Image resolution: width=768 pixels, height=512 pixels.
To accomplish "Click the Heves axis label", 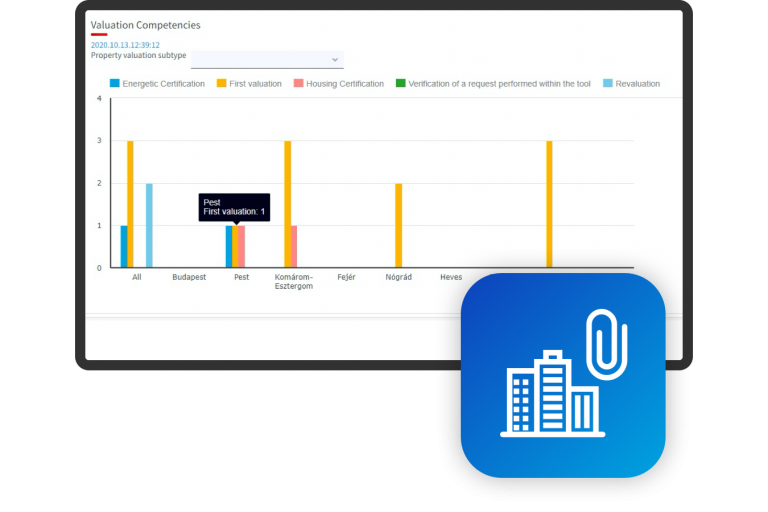I will click(x=451, y=277).
